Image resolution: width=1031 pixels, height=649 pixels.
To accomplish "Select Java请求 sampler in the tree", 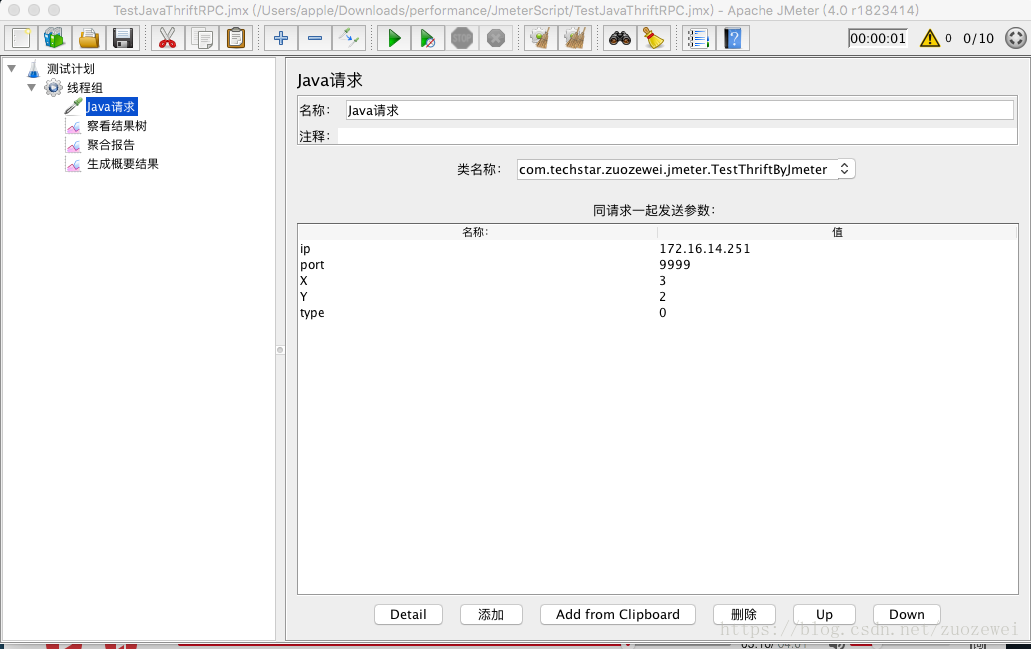I will (110, 107).
